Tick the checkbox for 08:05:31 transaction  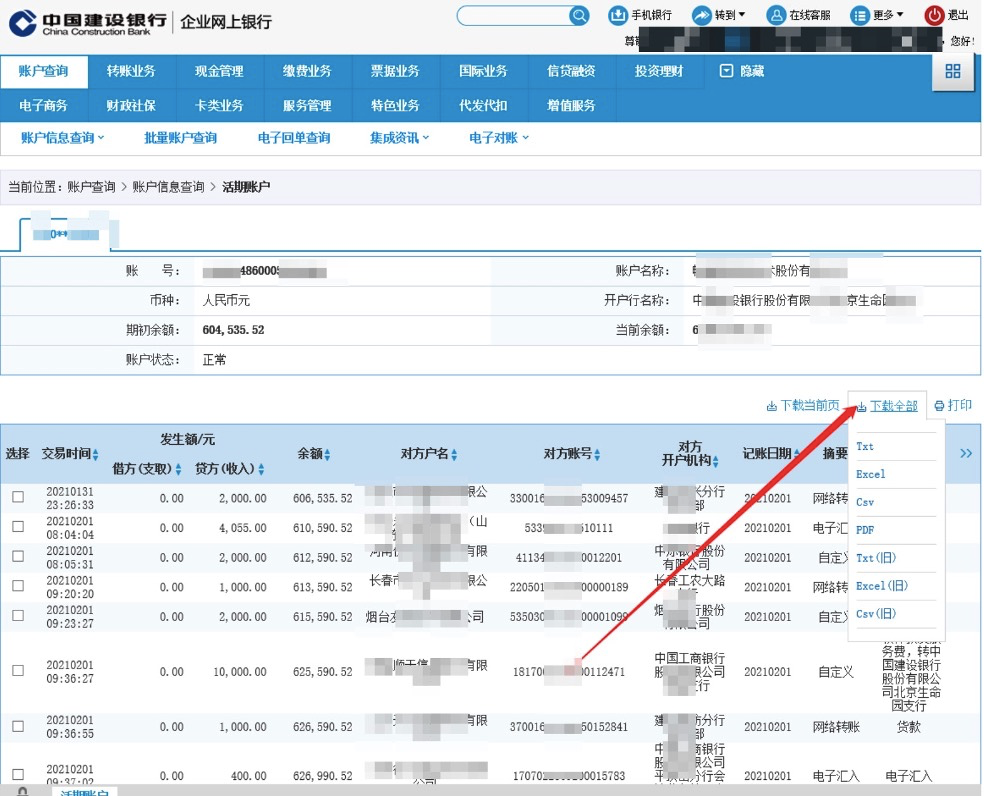tap(18, 556)
